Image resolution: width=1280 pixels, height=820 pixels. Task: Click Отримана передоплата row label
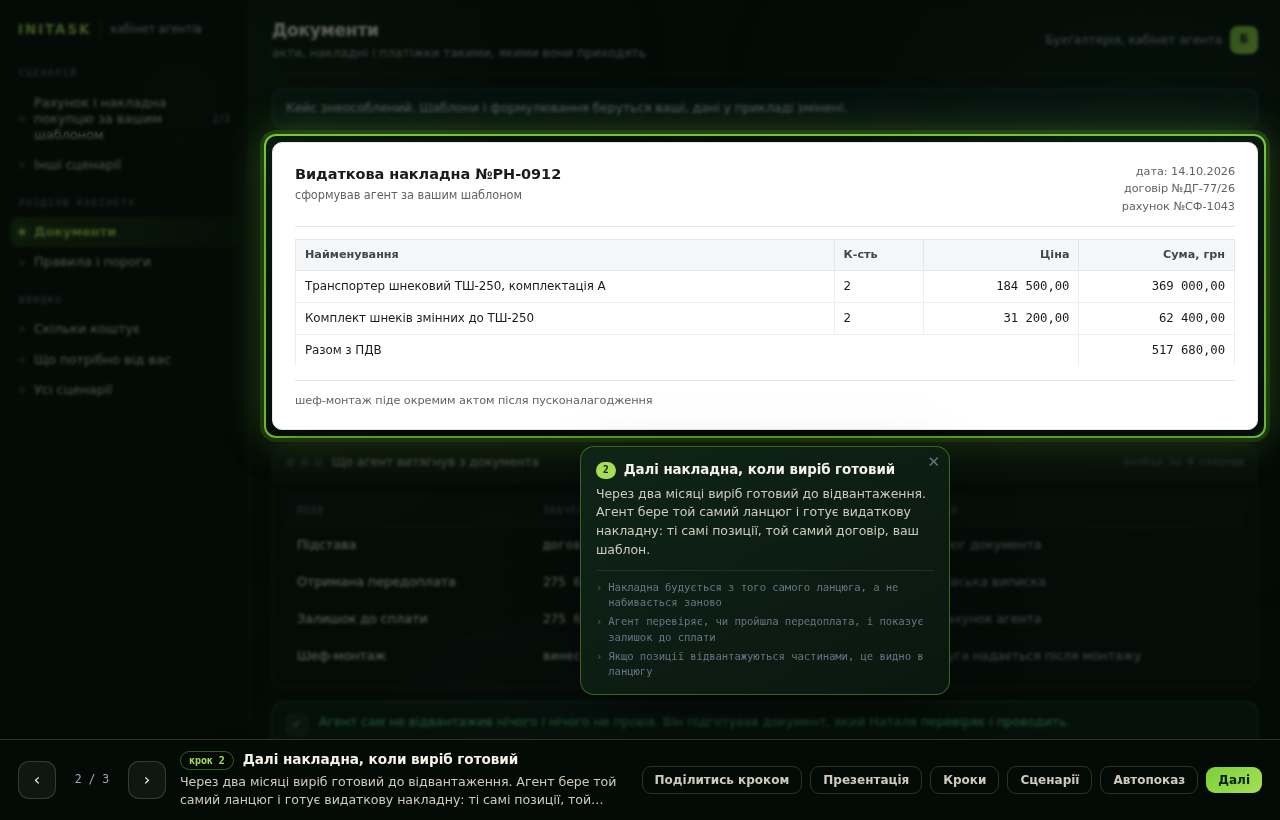(x=376, y=582)
